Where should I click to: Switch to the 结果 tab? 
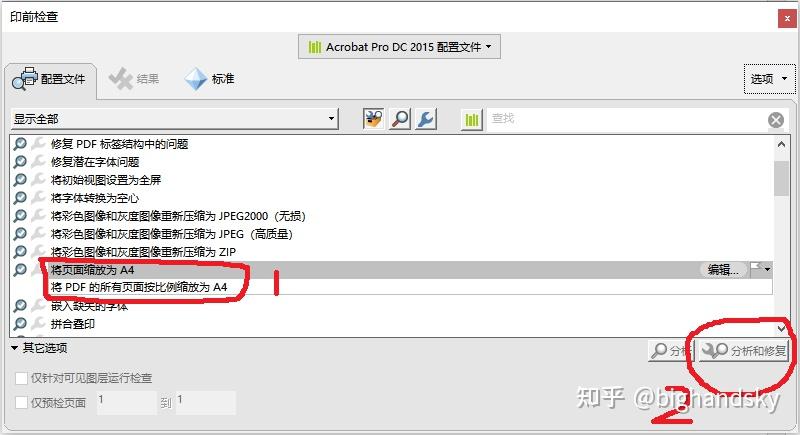134,79
